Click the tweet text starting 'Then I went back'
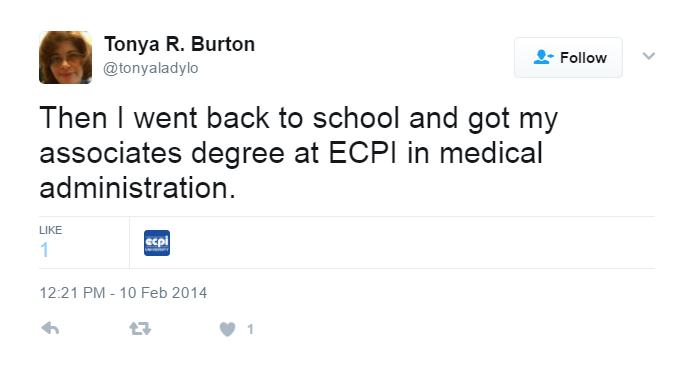695x370 pixels. point(298,153)
